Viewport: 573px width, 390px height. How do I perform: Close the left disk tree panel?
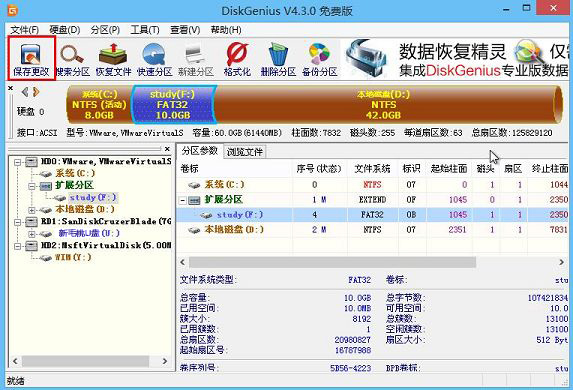point(167,149)
